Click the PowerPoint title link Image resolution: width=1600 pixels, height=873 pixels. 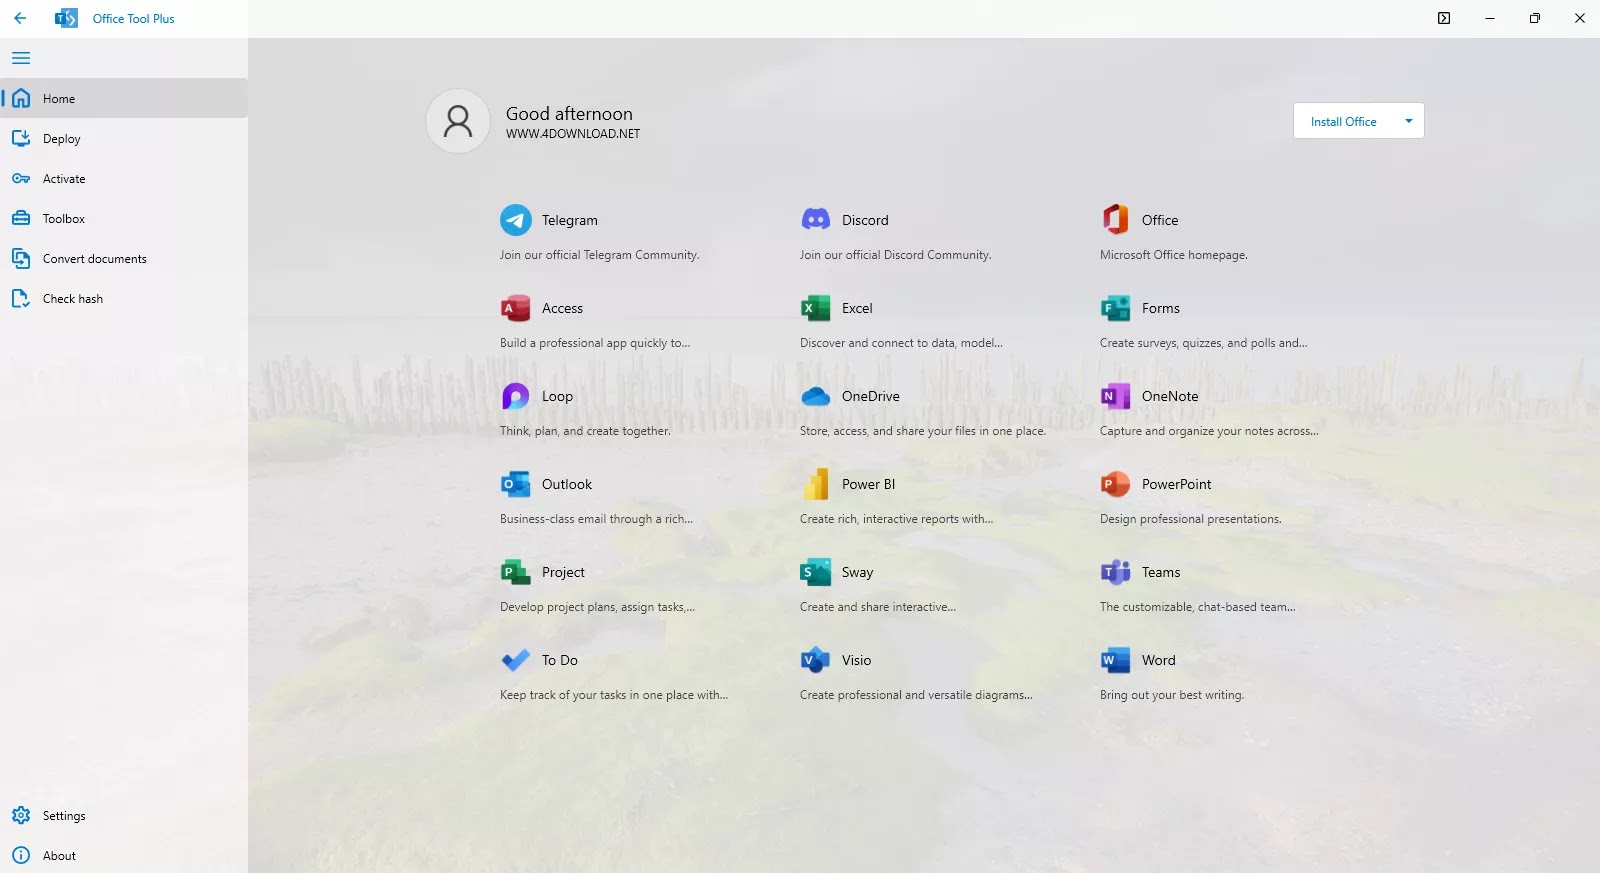tap(1176, 484)
